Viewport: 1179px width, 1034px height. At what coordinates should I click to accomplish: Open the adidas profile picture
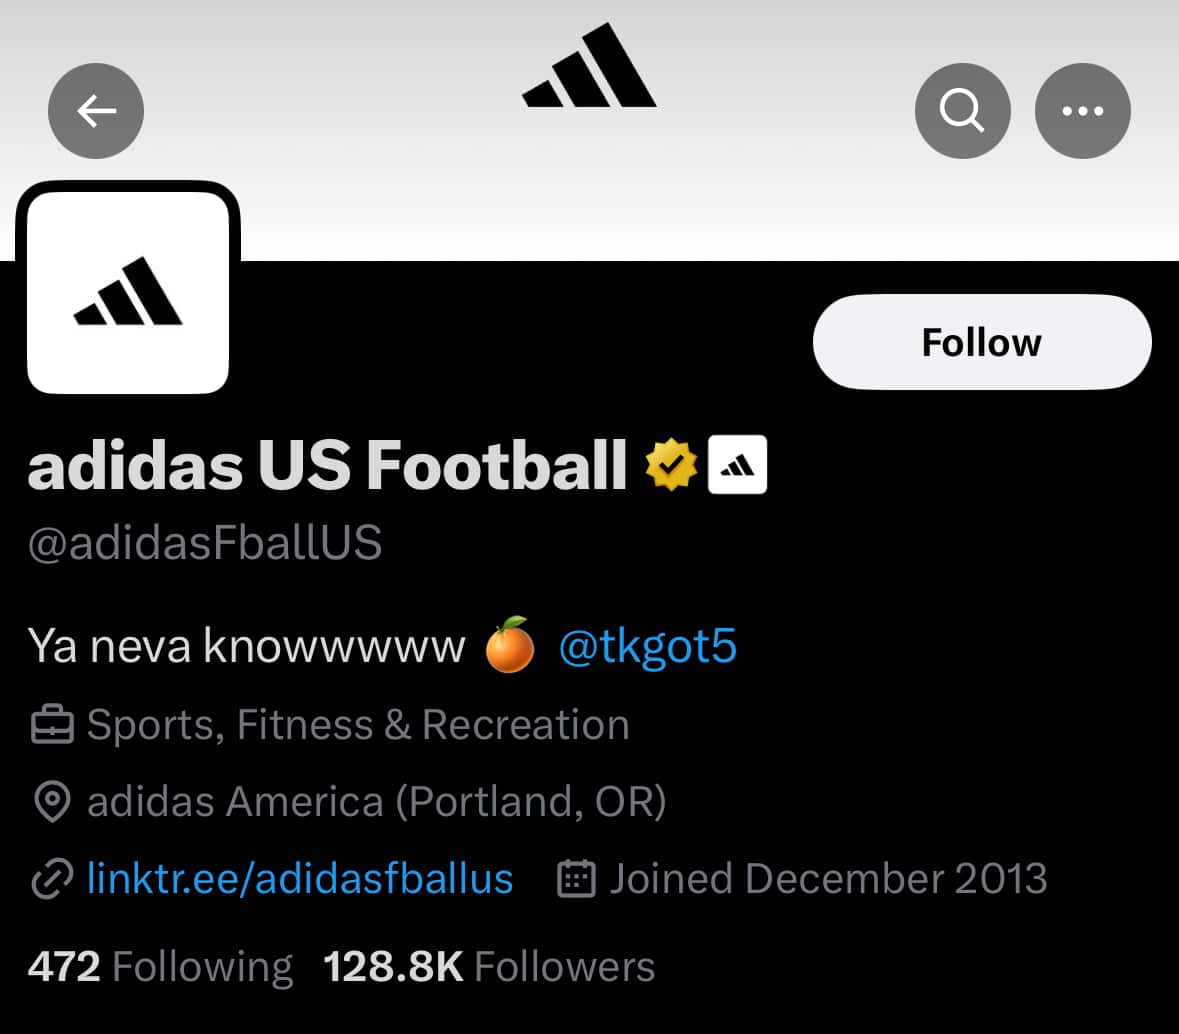point(128,292)
